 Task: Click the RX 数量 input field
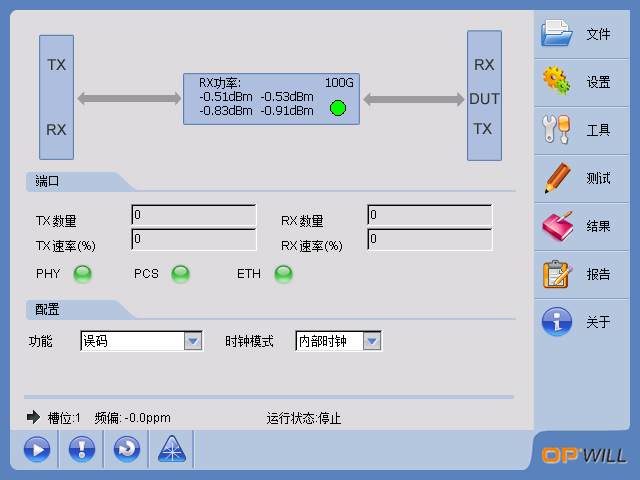430,215
